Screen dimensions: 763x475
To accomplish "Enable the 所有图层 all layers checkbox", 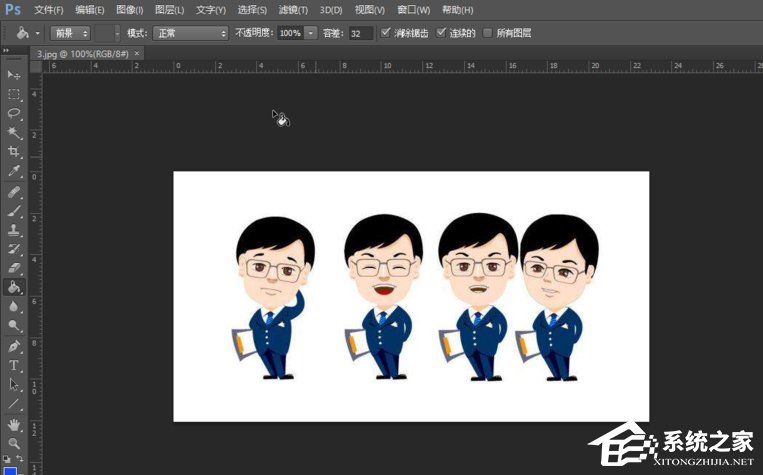I will click(x=487, y=33).
